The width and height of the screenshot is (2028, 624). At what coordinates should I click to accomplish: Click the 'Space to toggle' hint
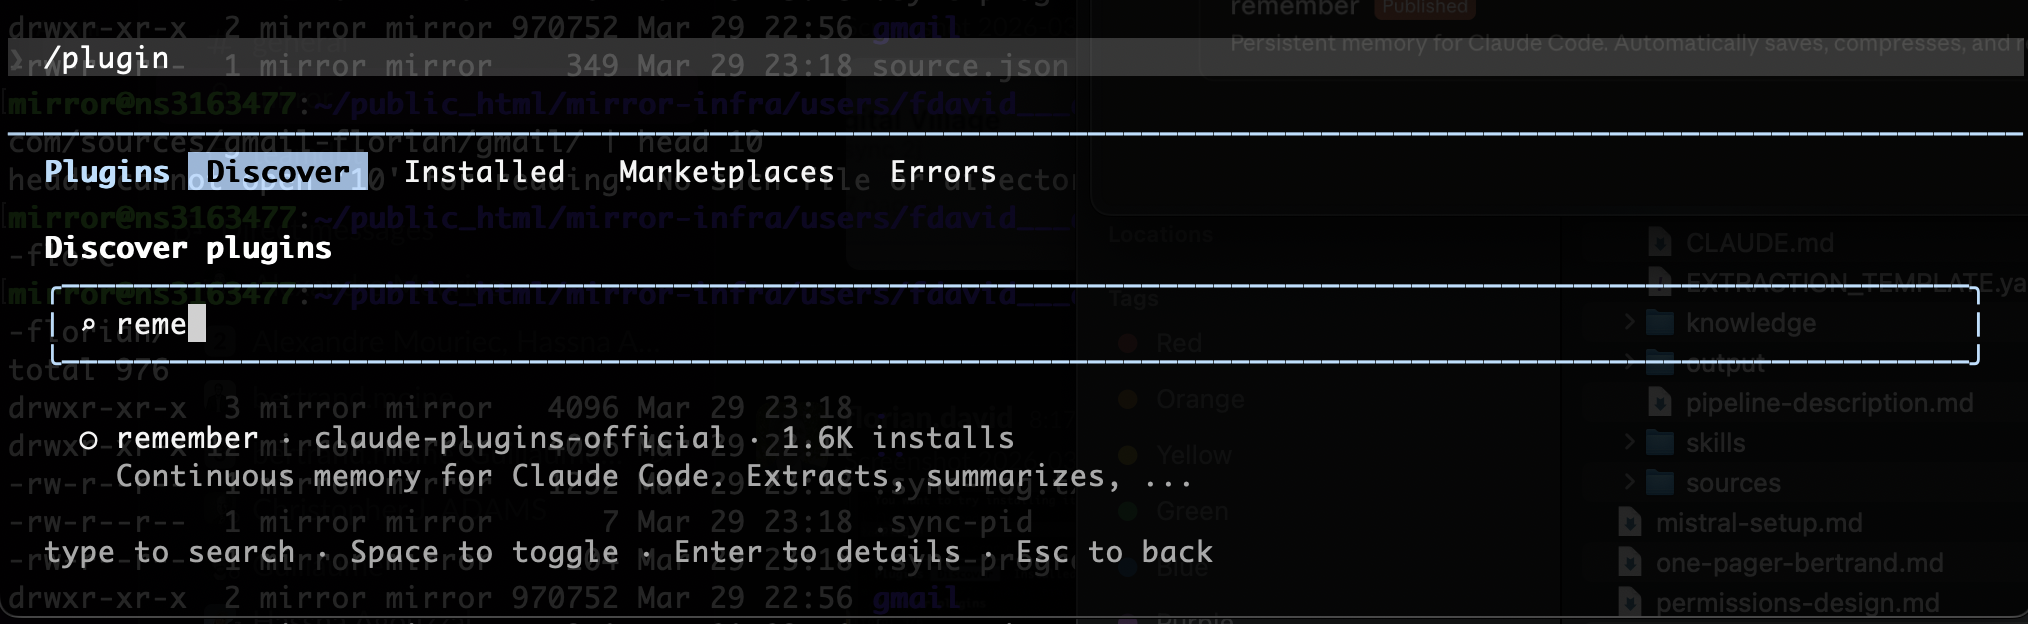coord(484,552)
